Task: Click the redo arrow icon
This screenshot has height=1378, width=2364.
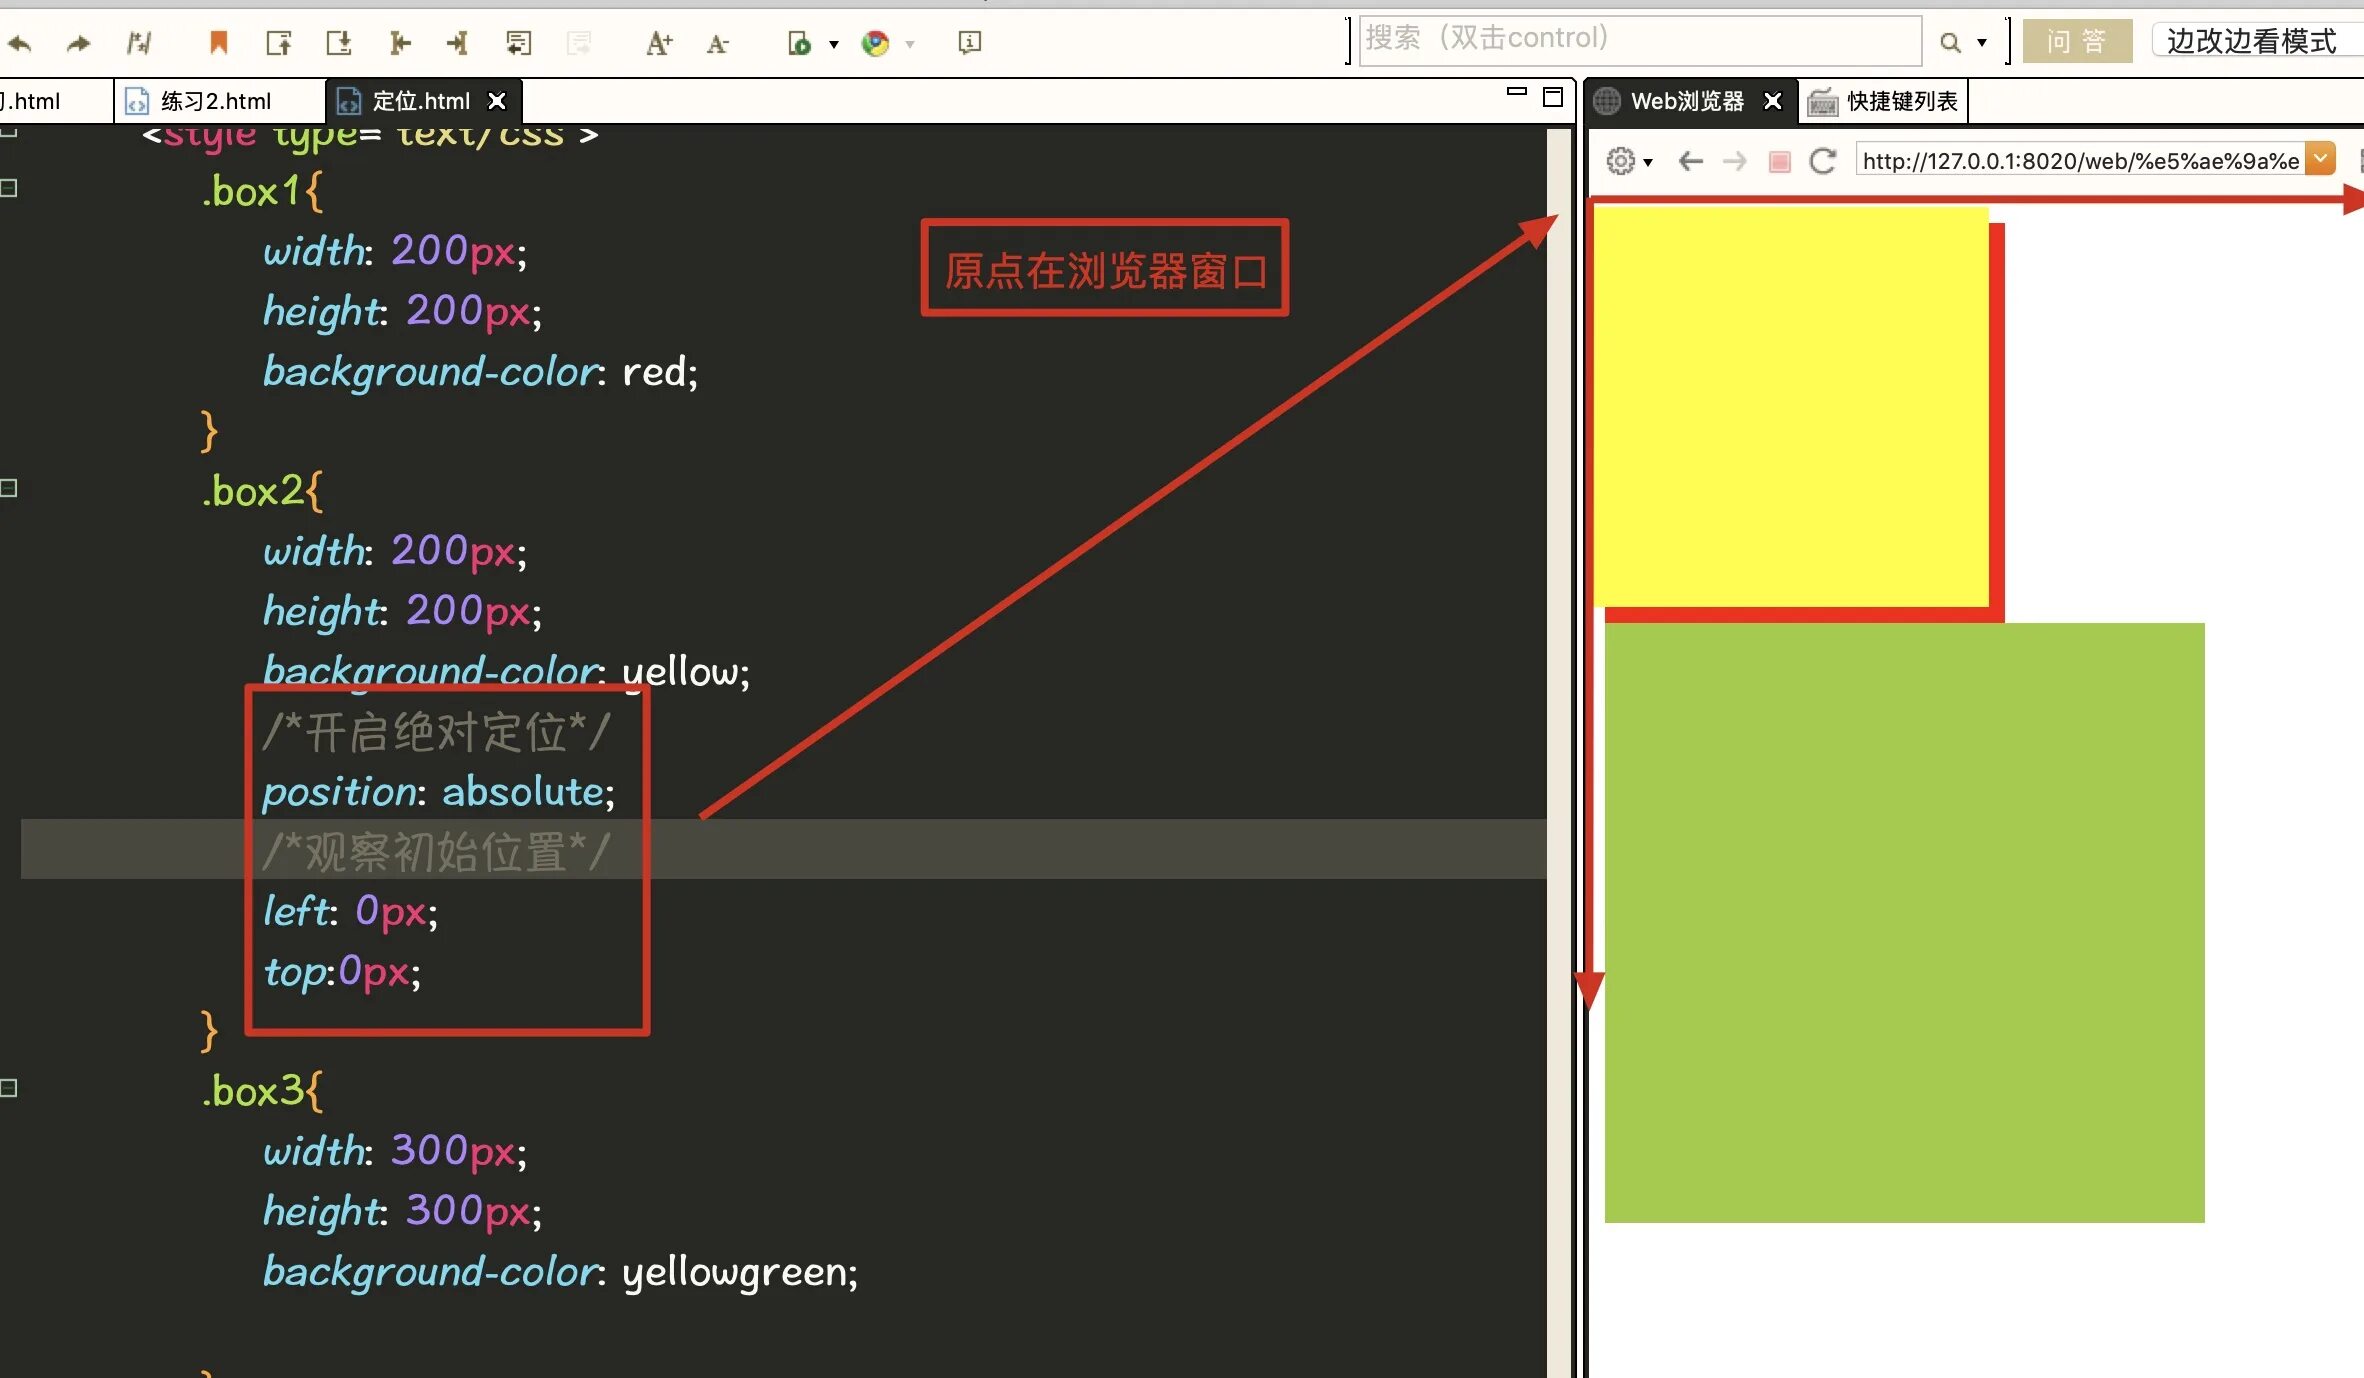Action: [x=78, y=43]
